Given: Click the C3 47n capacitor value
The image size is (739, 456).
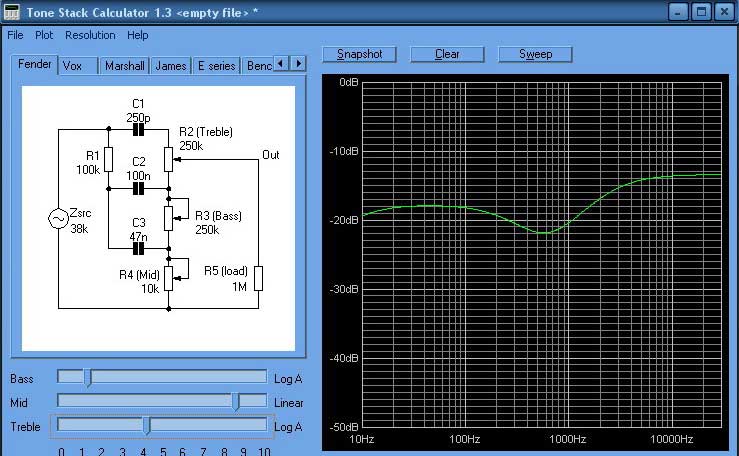Looking at the screenshot, I should [139, 236].
